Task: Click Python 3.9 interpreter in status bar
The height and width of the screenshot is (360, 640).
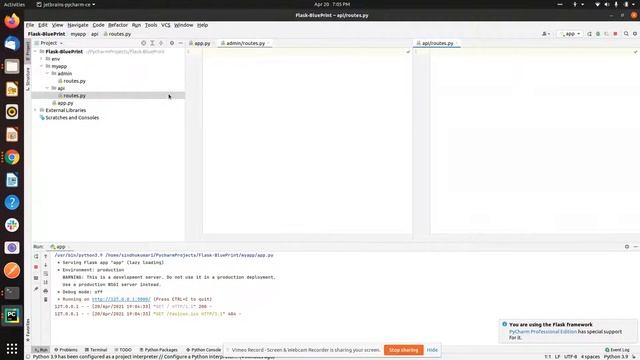Action: click(x=615, y=357)
